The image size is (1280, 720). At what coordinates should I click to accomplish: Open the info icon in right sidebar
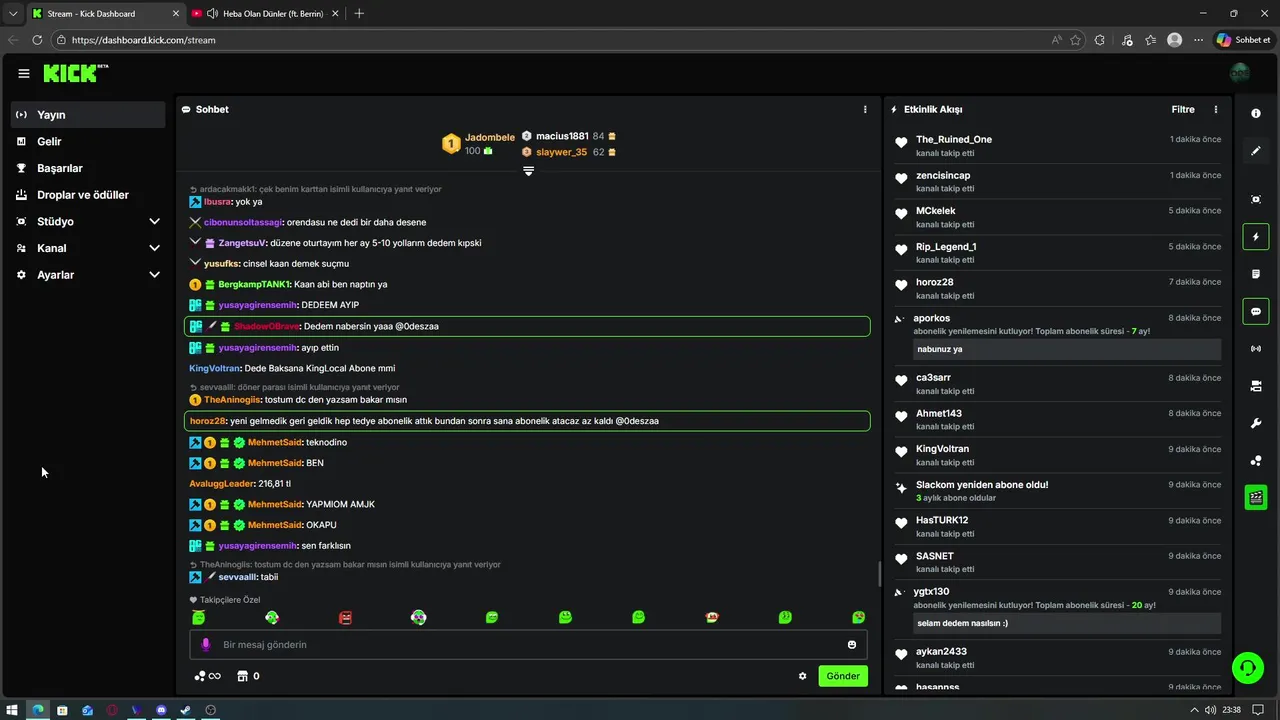point(1256,114)
